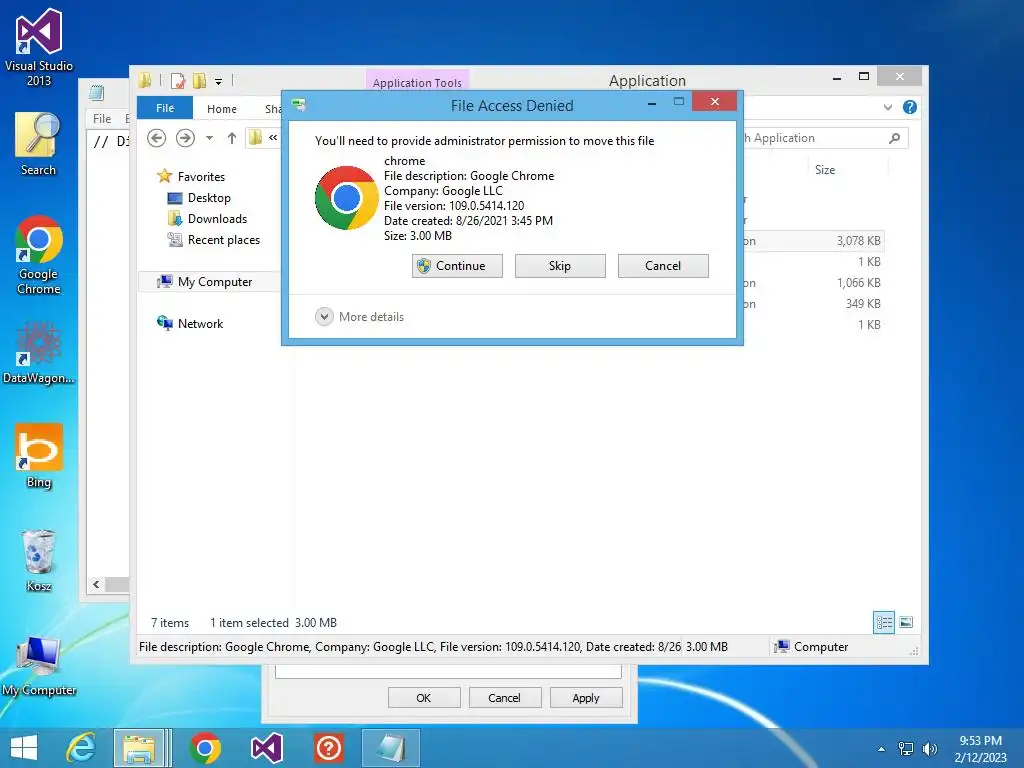The height and width of the screenshot is (768, 1024).
Task: Click the Properties quick access icon
Action: pyautogui.click(x=178, y=81)
